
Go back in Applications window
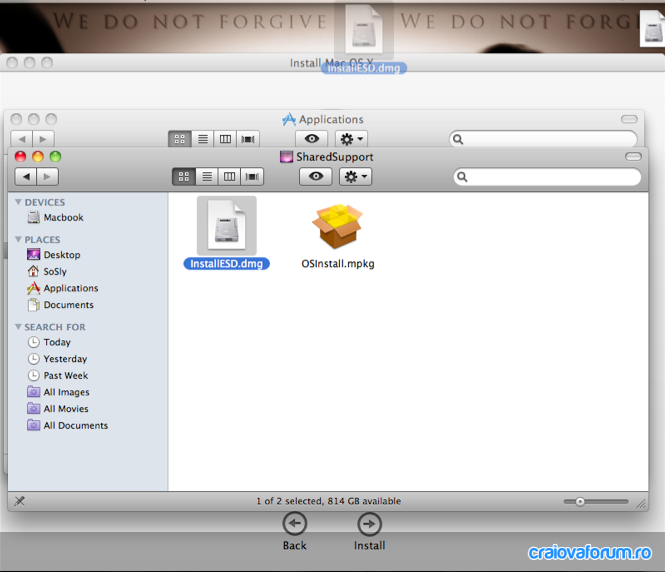click(22, 139)
